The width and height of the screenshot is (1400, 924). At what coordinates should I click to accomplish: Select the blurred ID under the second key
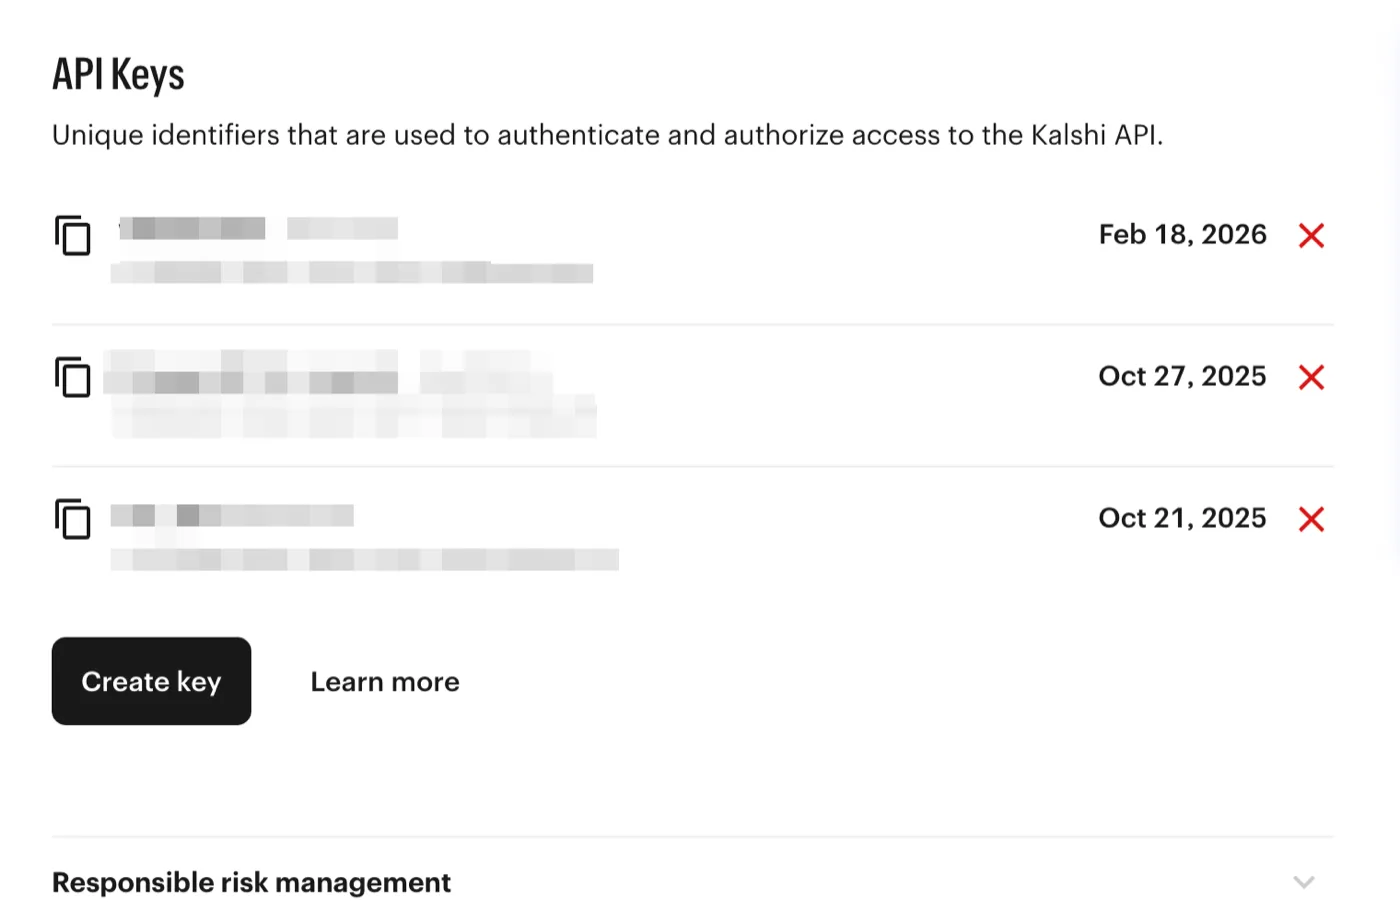[354, 417]
